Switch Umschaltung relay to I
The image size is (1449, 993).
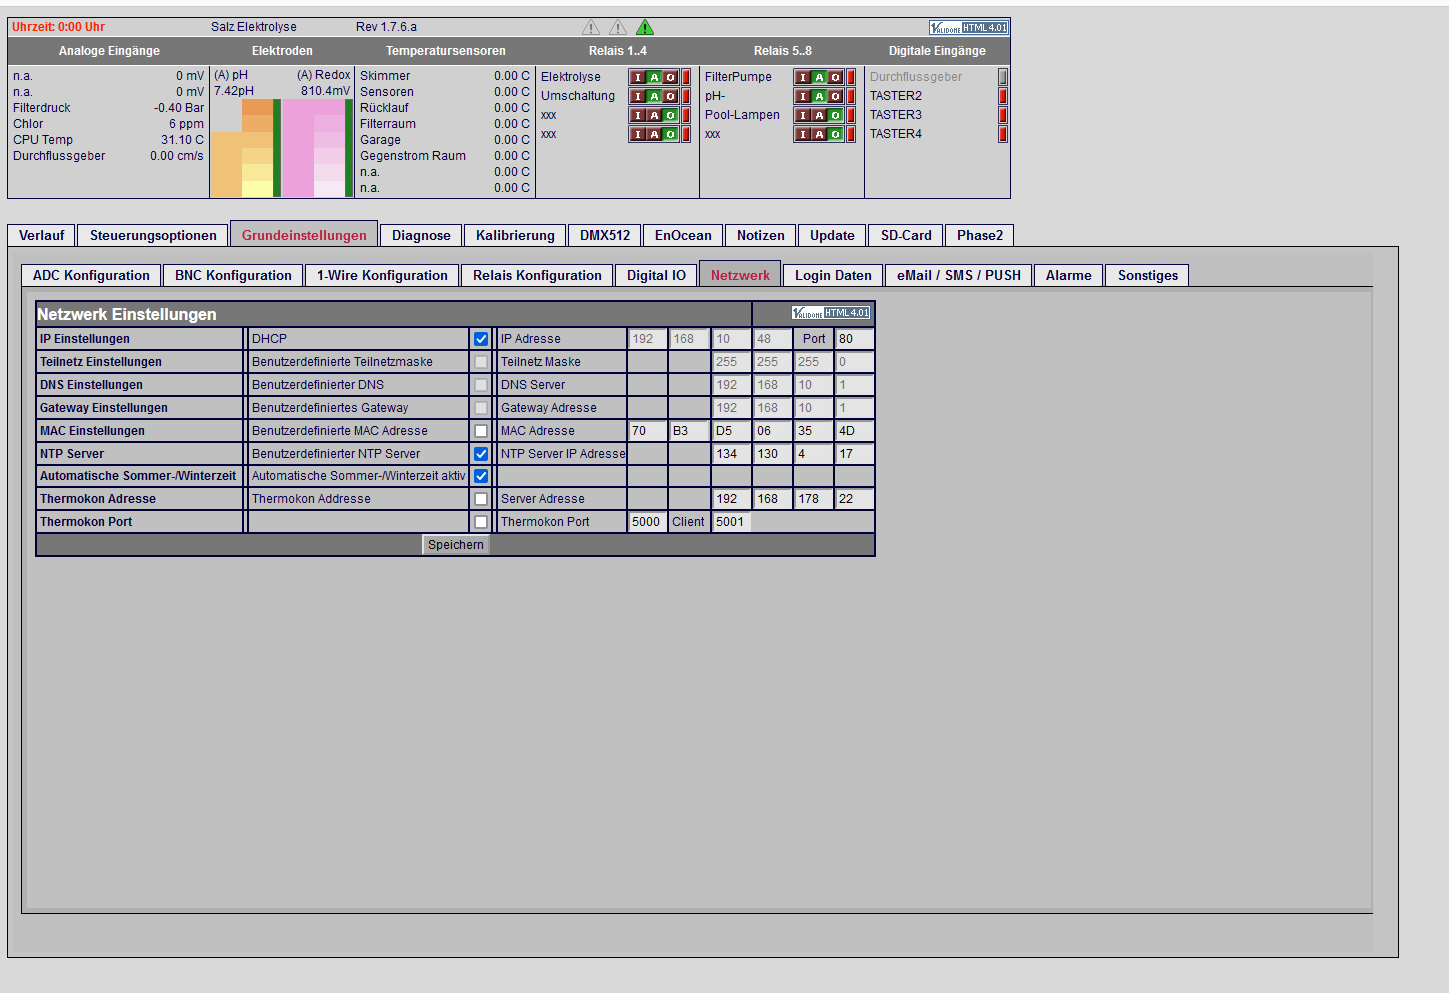pyautogui.click(x=638, y=96)
